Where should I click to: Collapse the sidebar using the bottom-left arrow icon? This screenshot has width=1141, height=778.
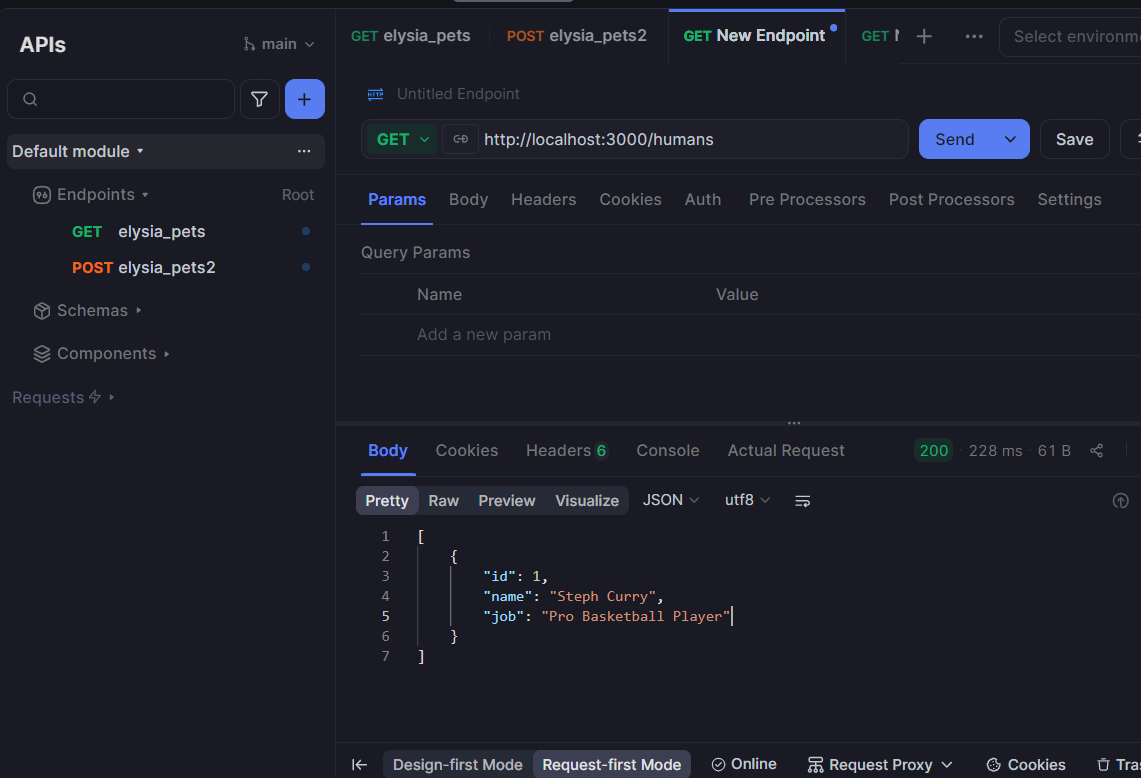(x=359, y=764)
